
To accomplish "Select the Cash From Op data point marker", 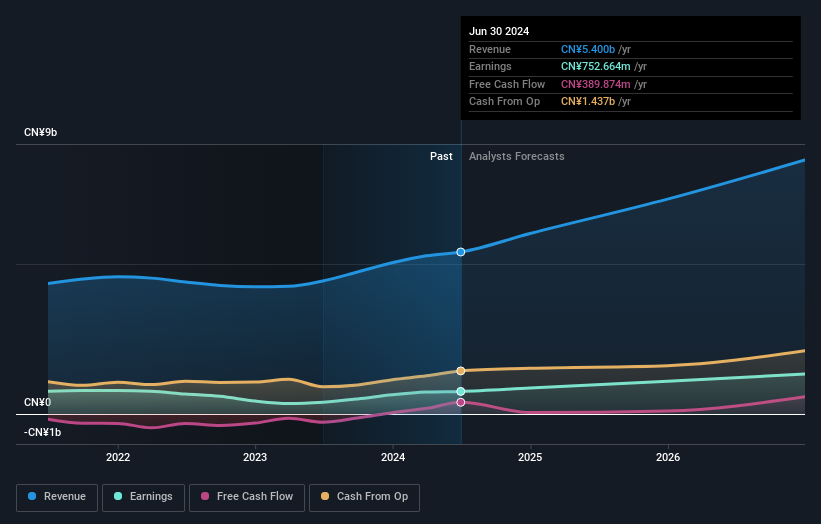I will pyautogui.click(x=461, y=371).
